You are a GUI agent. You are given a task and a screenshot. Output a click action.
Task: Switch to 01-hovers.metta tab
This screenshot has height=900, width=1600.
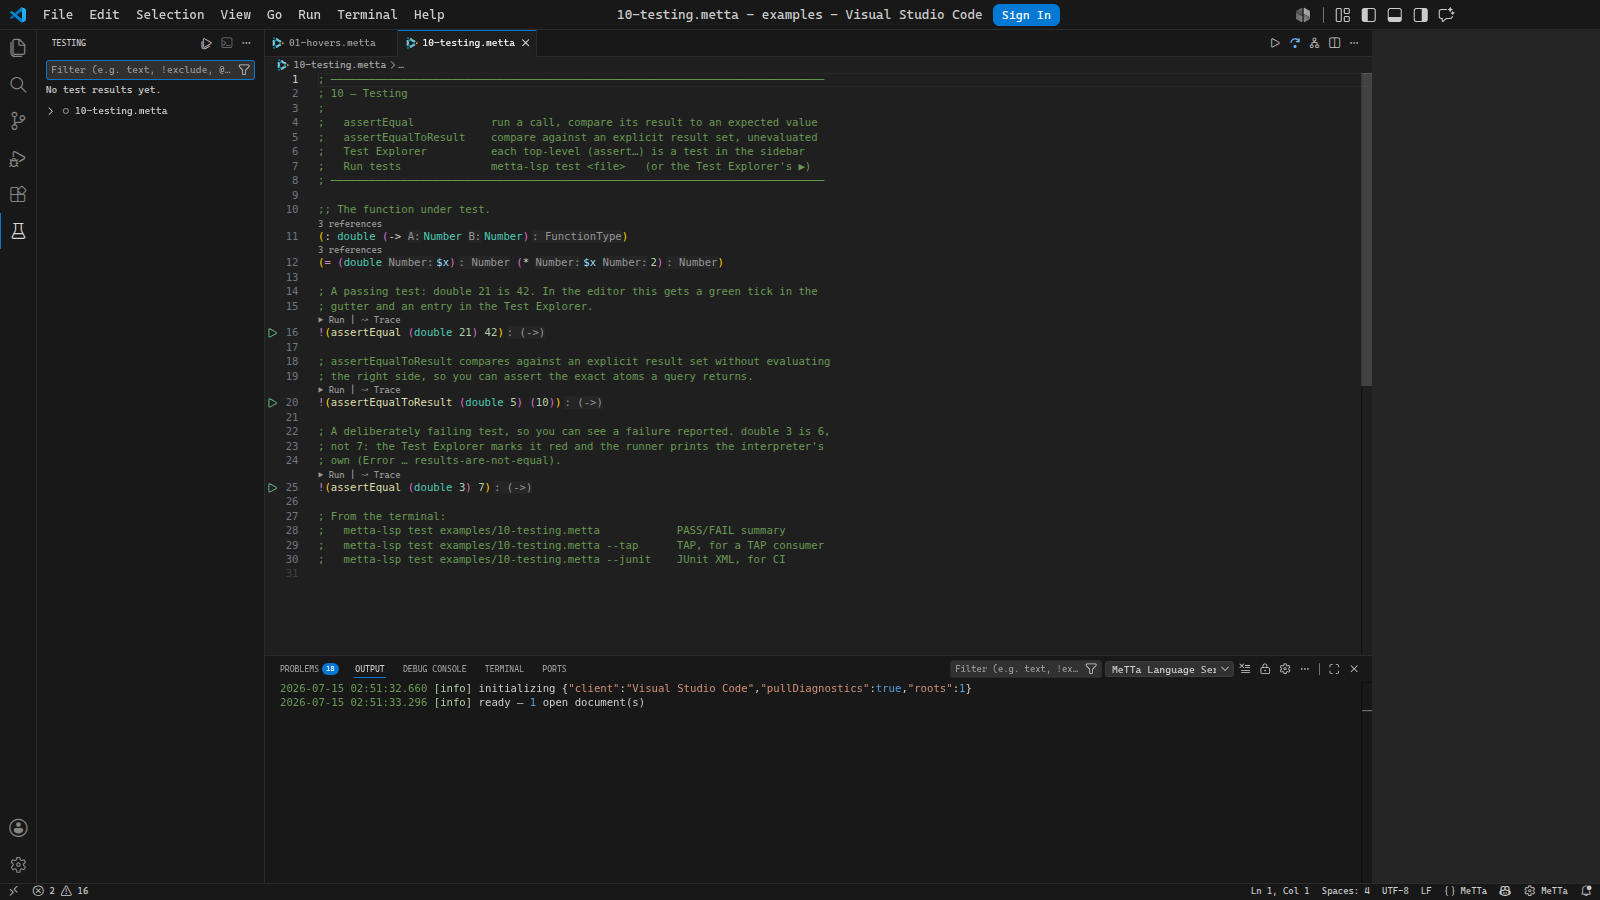click(331, 43)
